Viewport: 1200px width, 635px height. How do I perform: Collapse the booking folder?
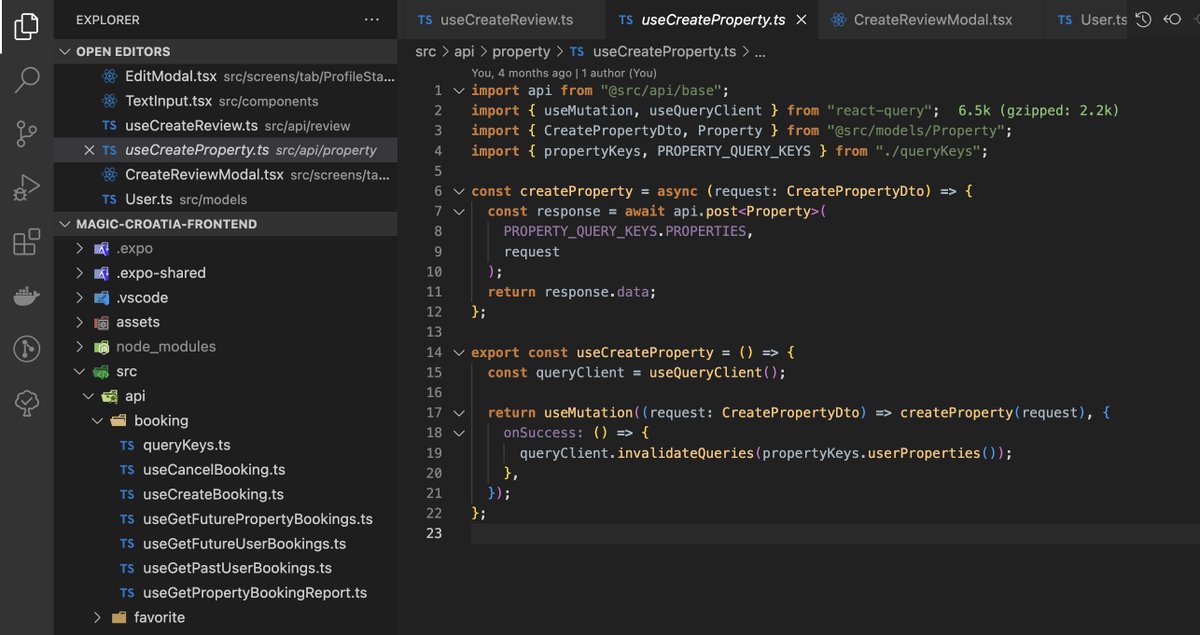tap(98, 421)
